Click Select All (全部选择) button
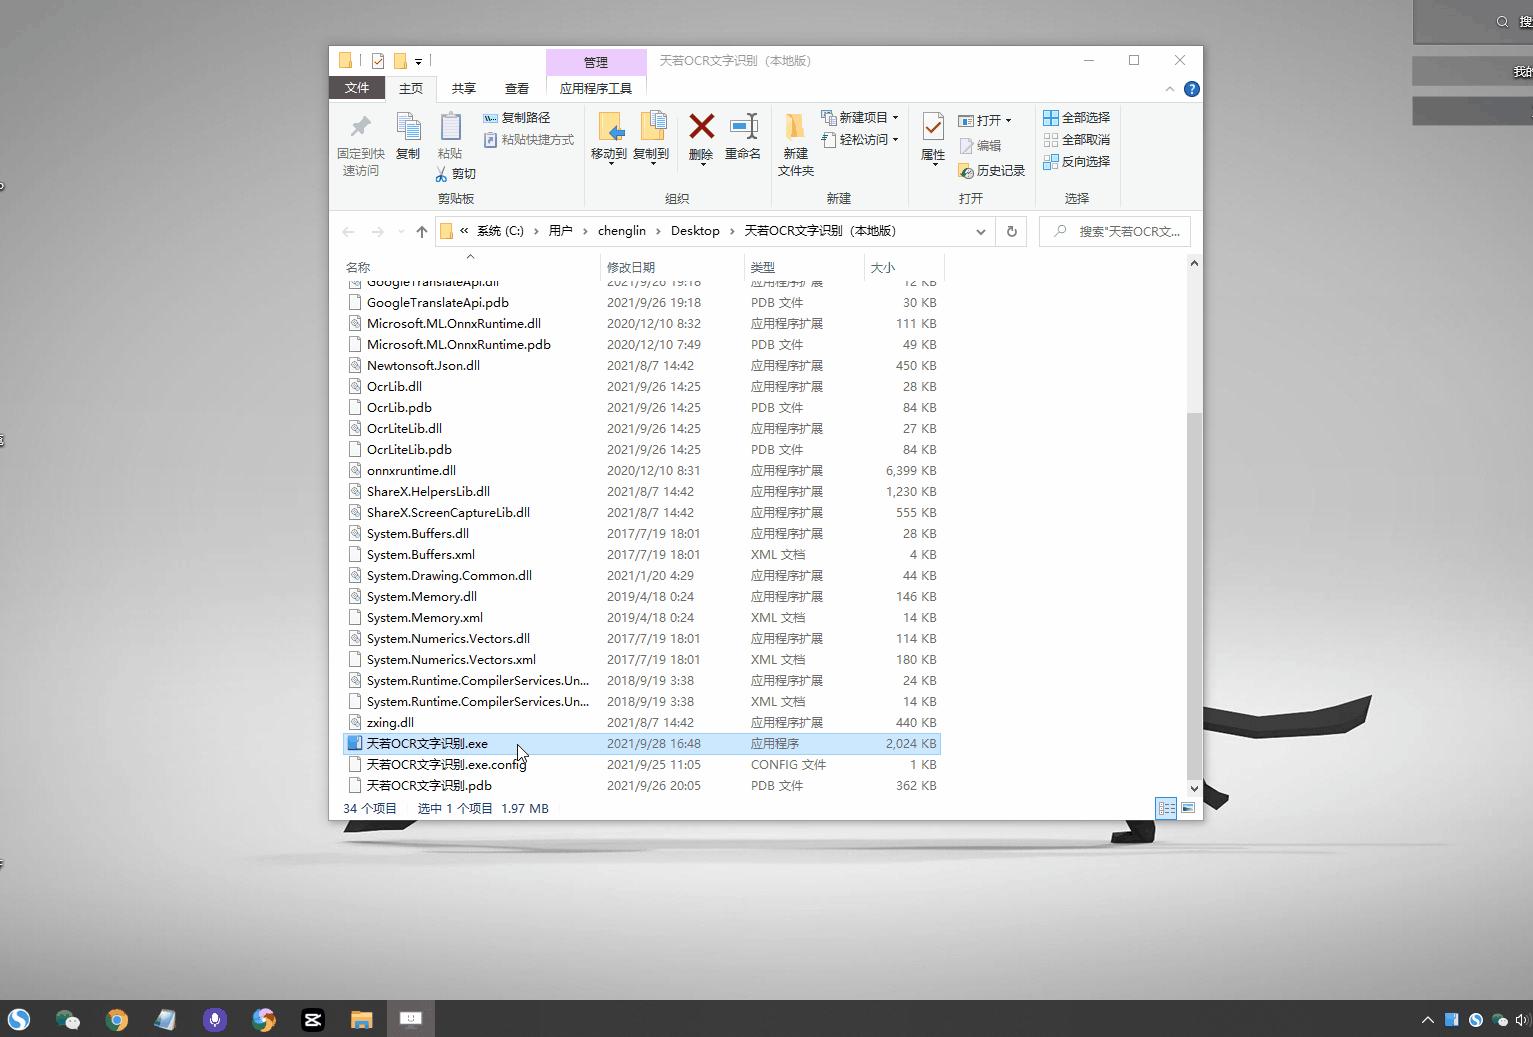The image size is (1533, 1037). click(1076, 117)
